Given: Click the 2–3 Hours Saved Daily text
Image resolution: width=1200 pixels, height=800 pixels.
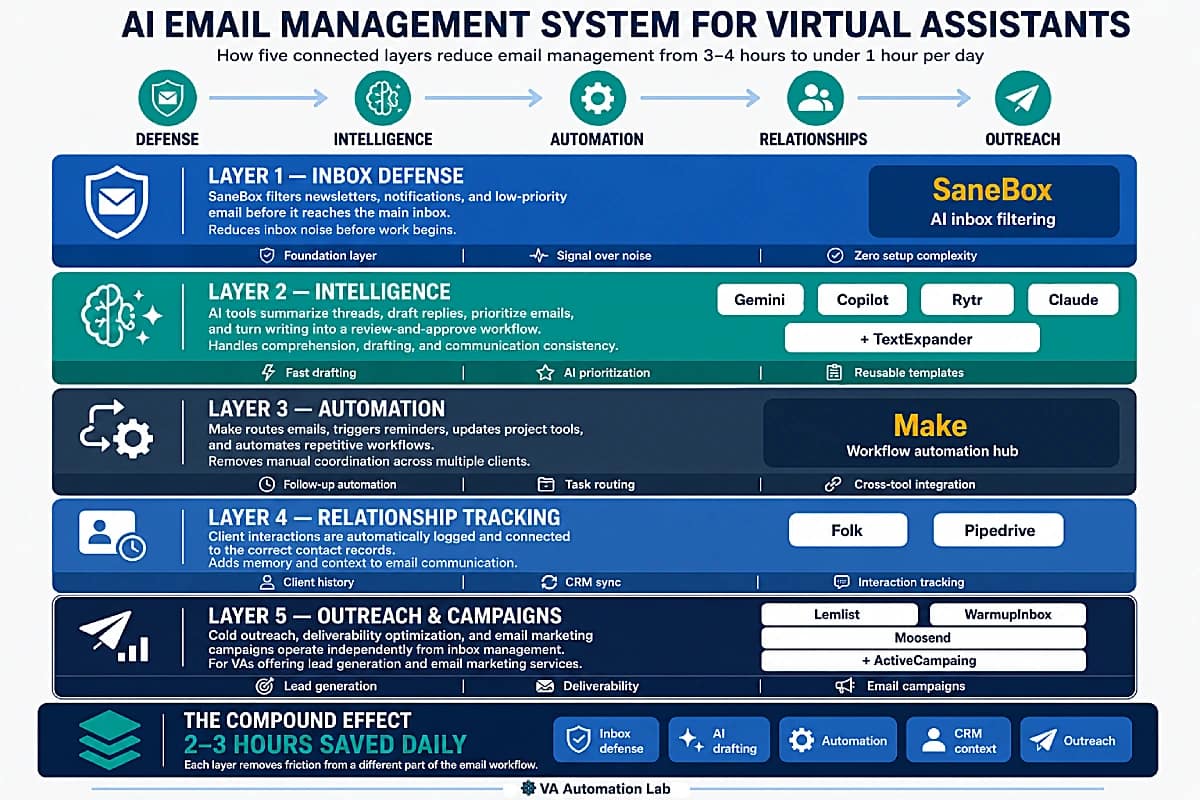Looking at the screenshot, I should pyautogui.click(x=325, y=744).
